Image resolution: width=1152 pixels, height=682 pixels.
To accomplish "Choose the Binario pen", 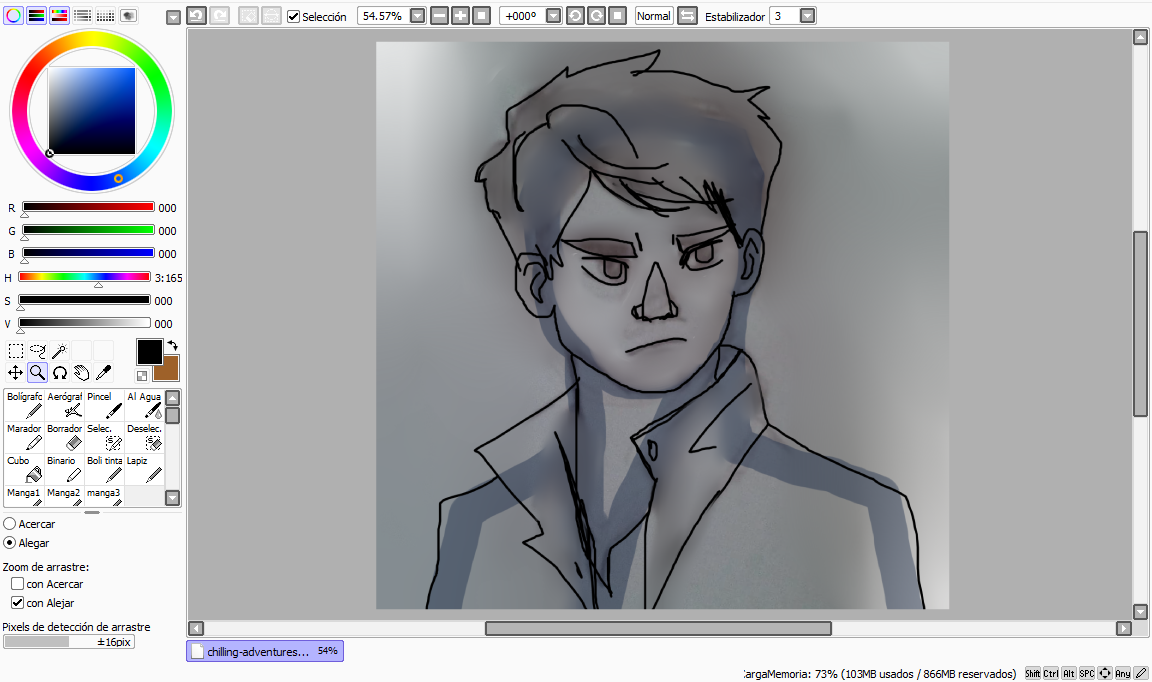I will pos(65,470).
